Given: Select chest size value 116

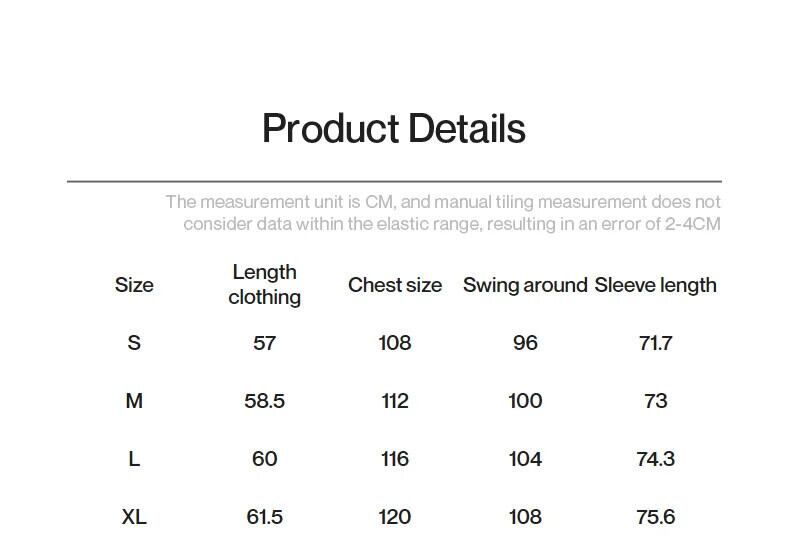Looking at the screenshot, I should (394, 459).
